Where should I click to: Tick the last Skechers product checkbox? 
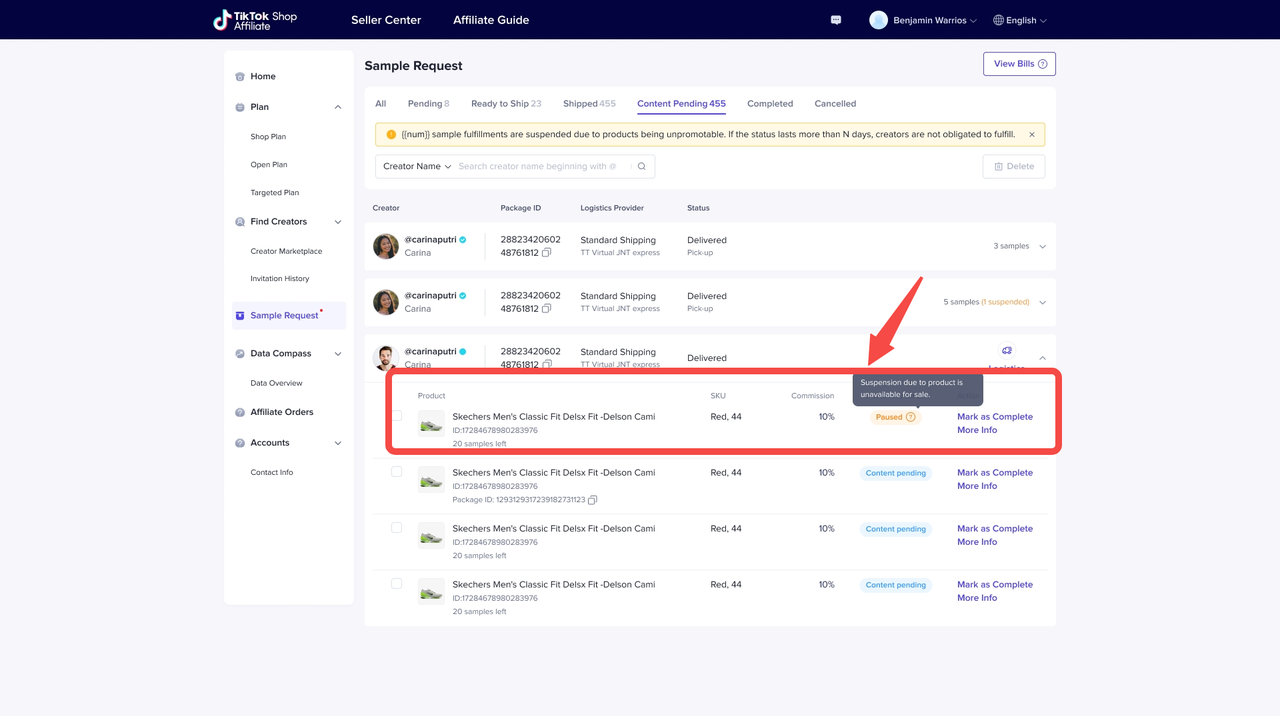pos(397,584)
